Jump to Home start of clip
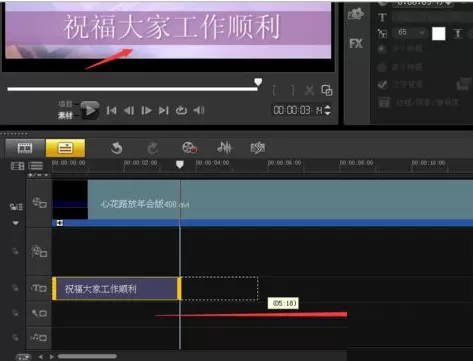This screenshot has height=361, width=473. tap(111, 110)
